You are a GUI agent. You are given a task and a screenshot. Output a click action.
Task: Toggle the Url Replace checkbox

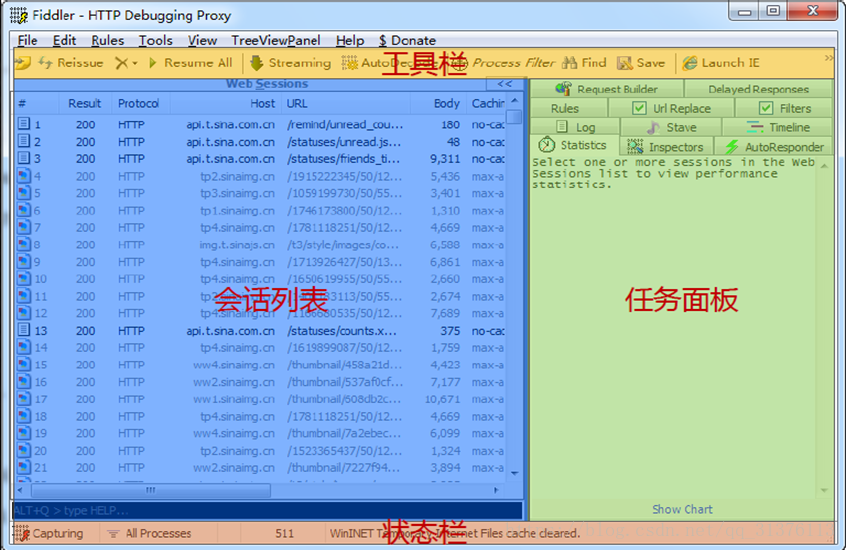pos(639,108)
